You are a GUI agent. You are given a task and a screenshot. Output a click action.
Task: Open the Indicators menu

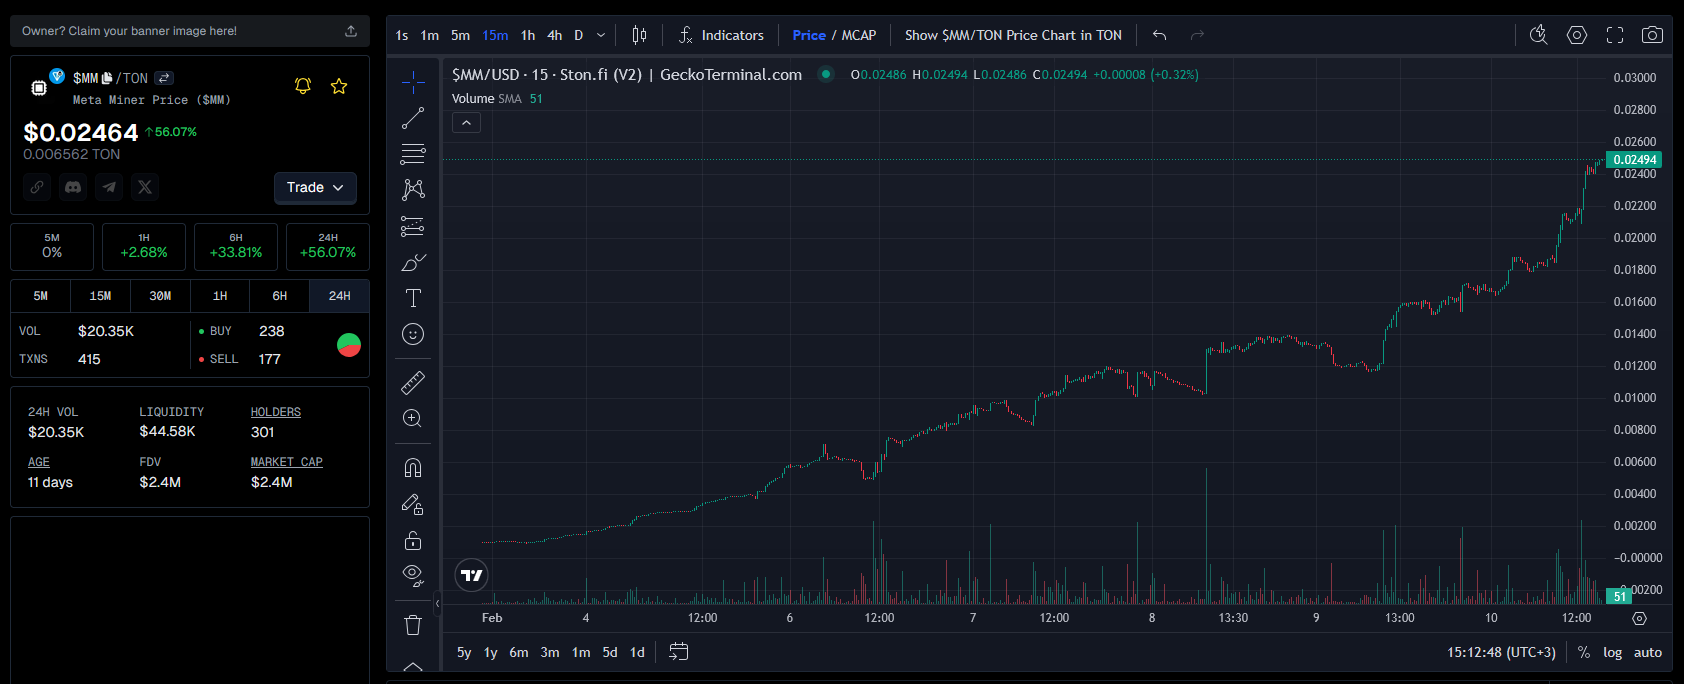coord(721,35)
